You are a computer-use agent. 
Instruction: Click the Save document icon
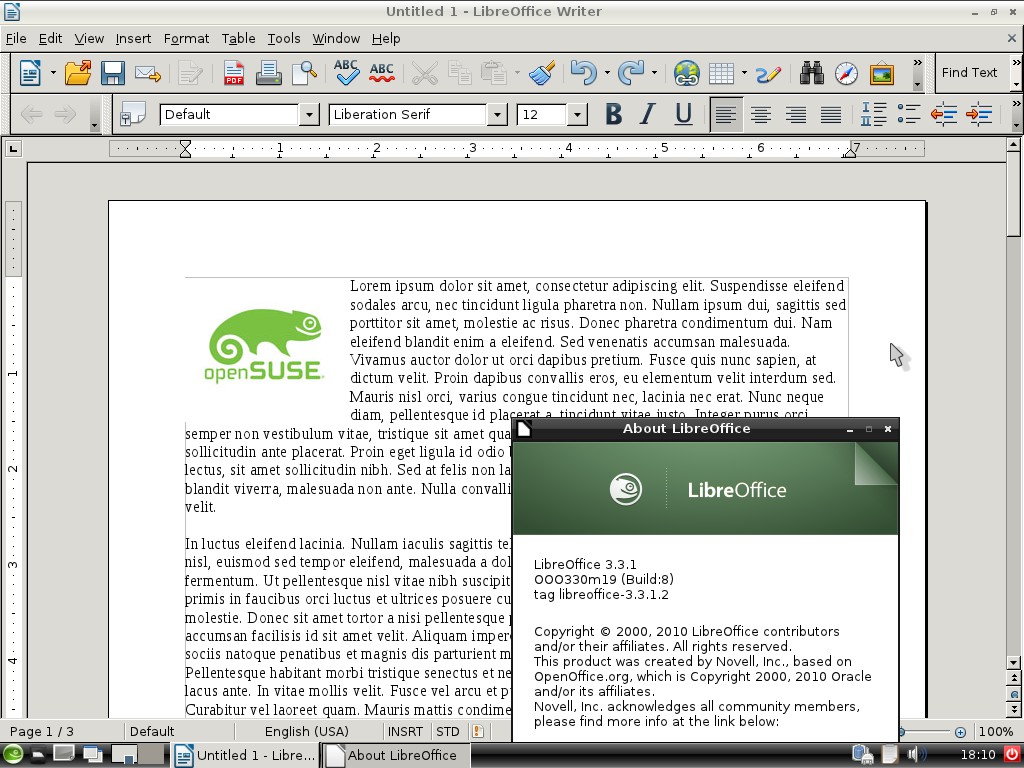point(112,73)
